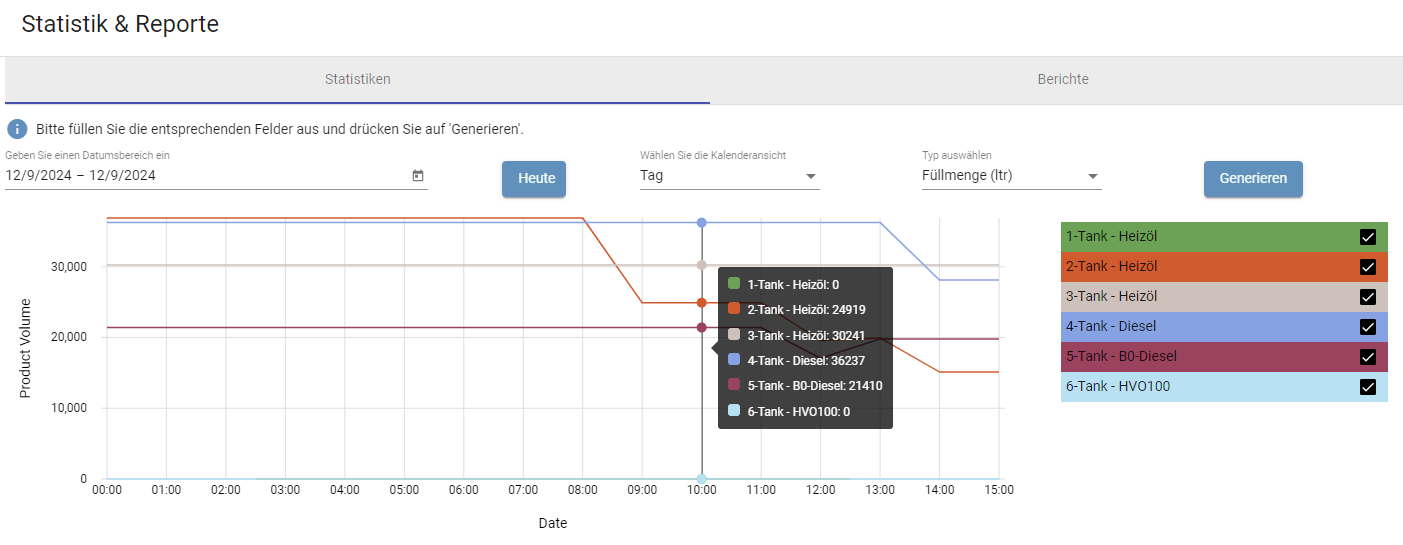
Task: Click the 20,000 y-axis label
Action: (69, 337)
